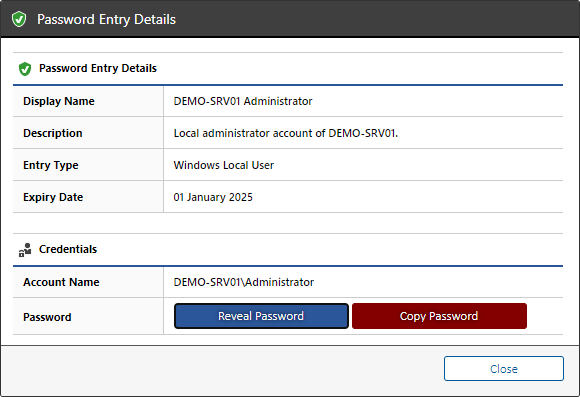Click the Credentials user-lock icon
Viewport: 580px width, 397px height.
[25, 250]
